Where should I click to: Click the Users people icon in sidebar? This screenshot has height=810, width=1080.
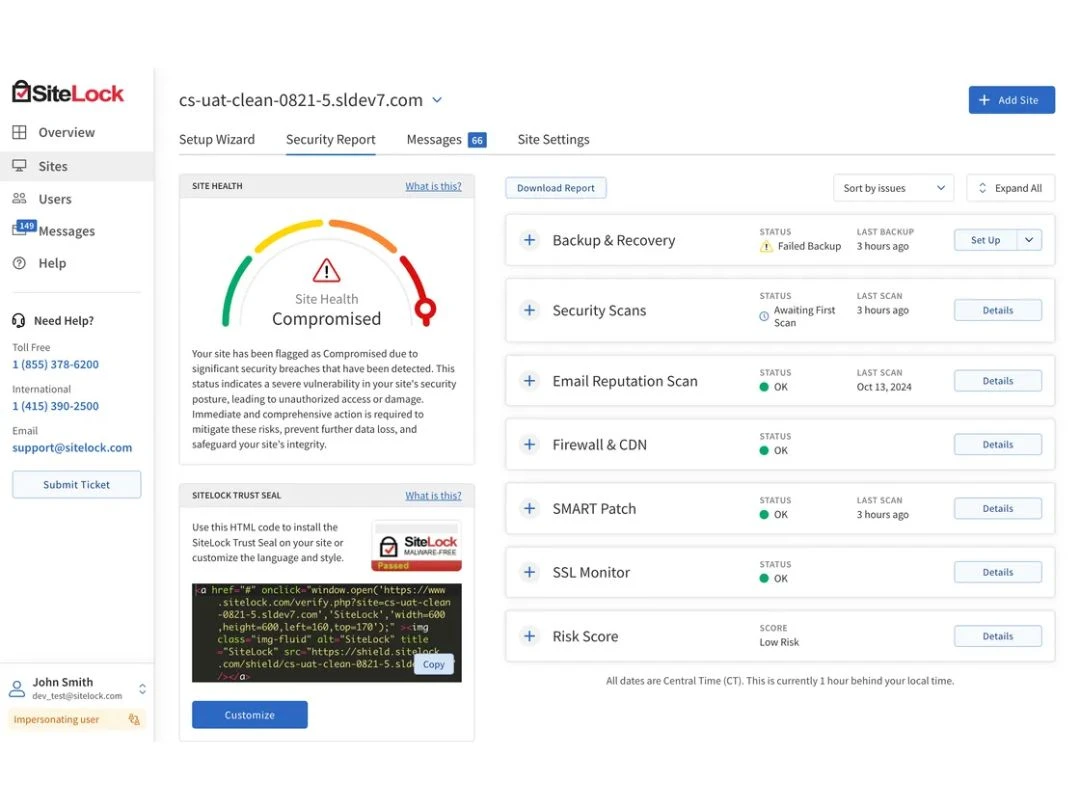click(x=19, y=198)
